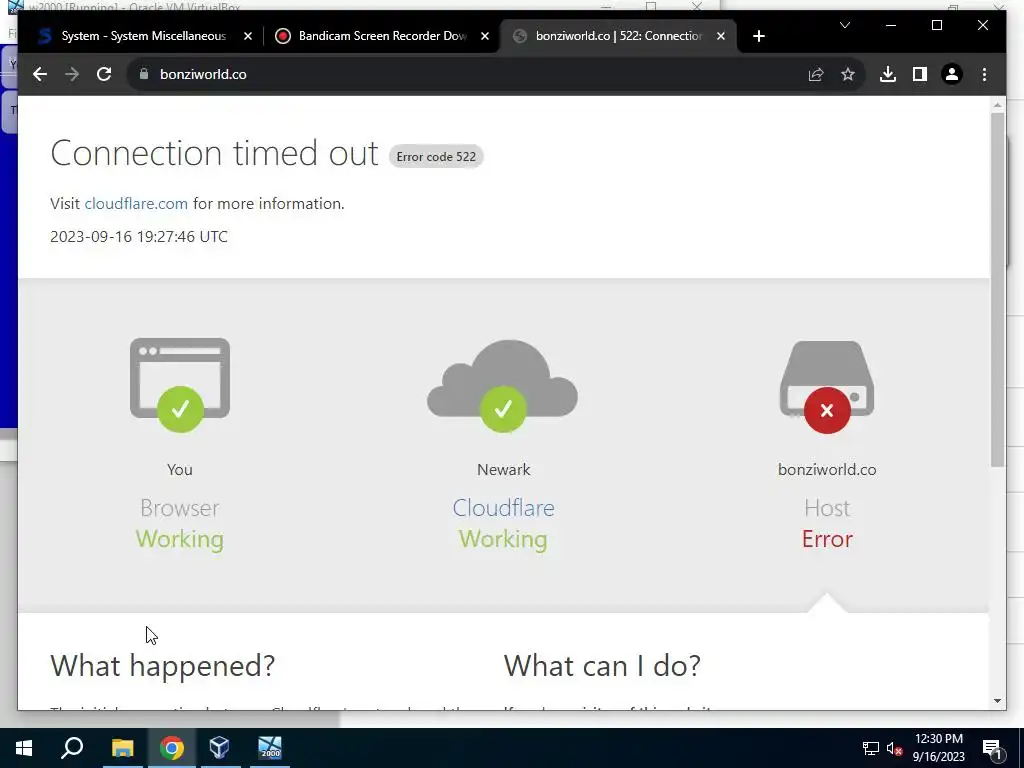View site information via the padlock icon
Viewport: 1024px width, 768px height.
click(x=144, y=74)
